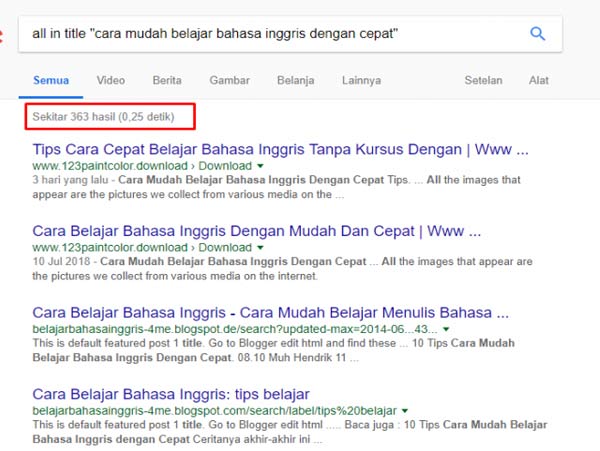Open the Setelan menu

483,80
